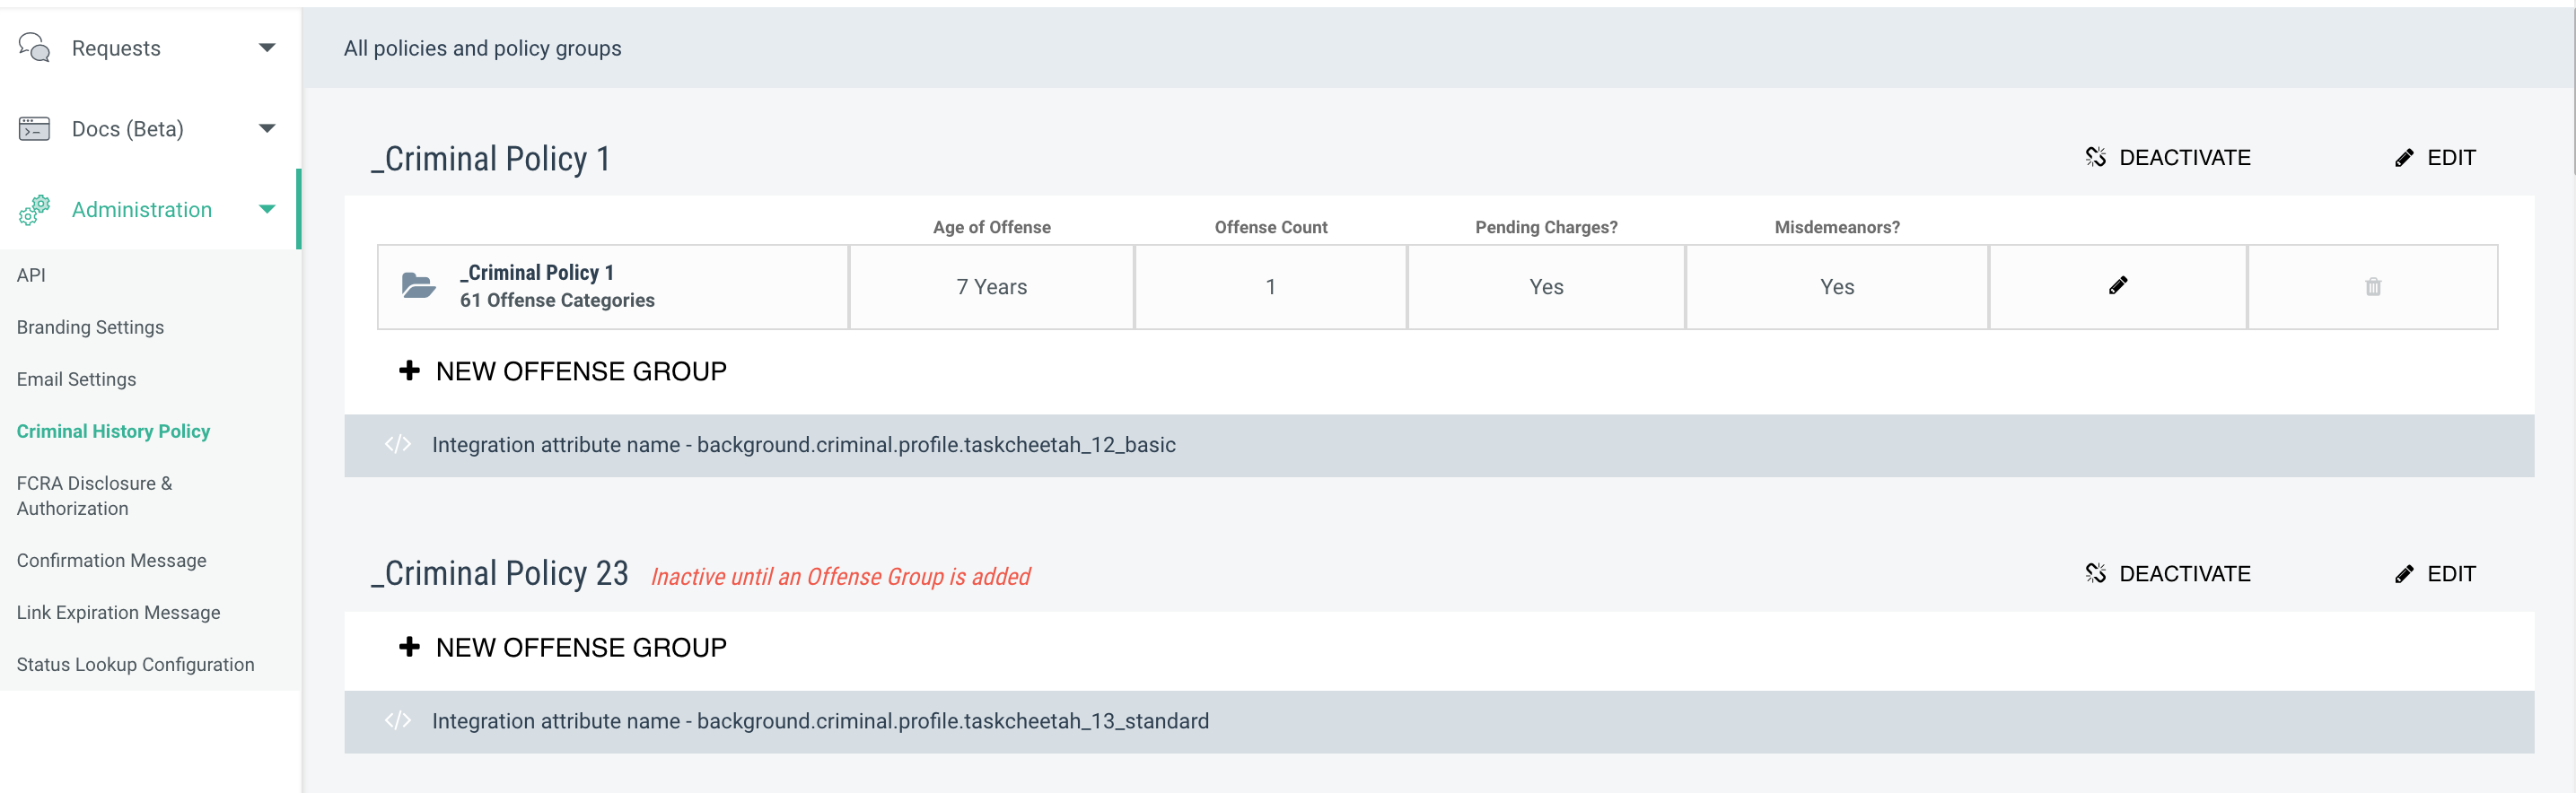Click the _Criminal Policy 23 heading
This screenshot has width=2576, height=793.
point(499,573)
